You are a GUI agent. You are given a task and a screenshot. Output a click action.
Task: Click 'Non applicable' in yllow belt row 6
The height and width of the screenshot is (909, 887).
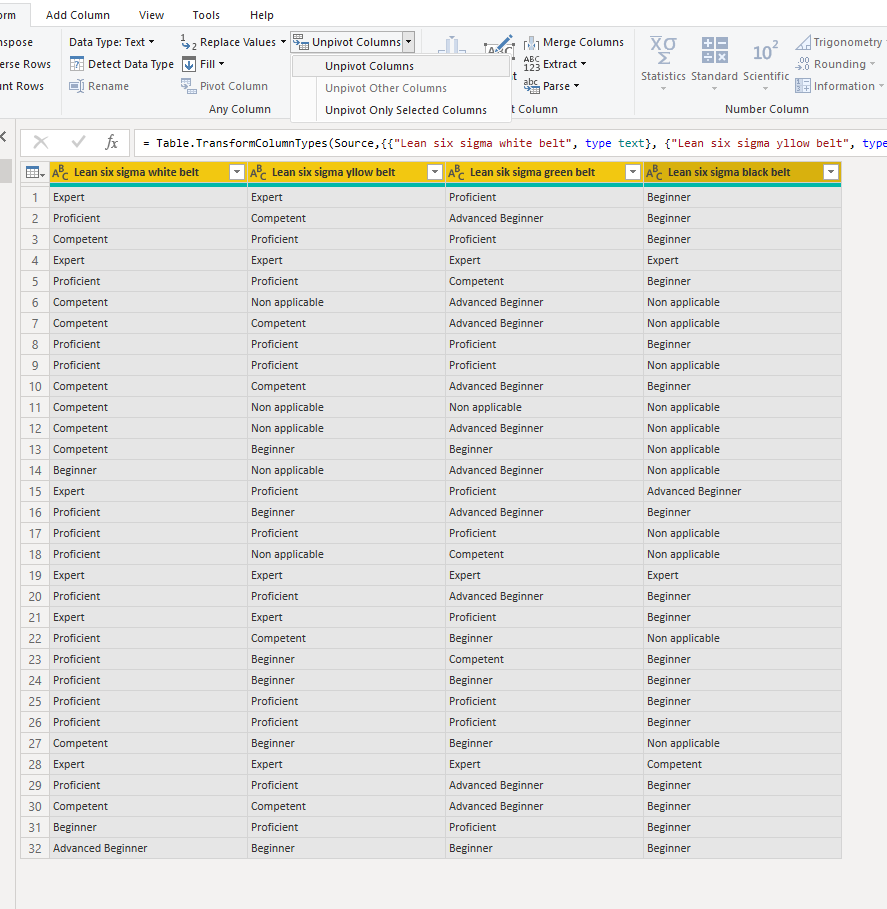[x=287, y=302]
